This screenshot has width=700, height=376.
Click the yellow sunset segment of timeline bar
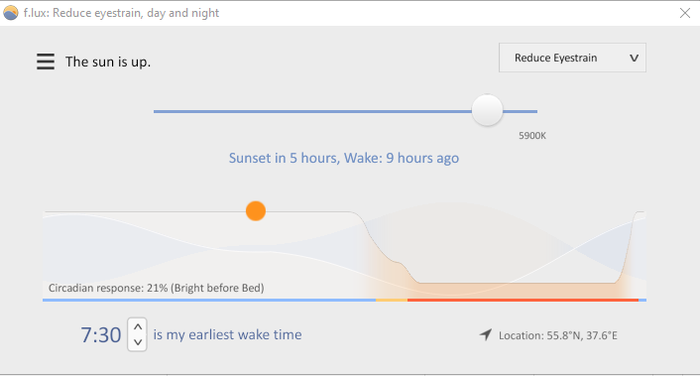(392, 300)
